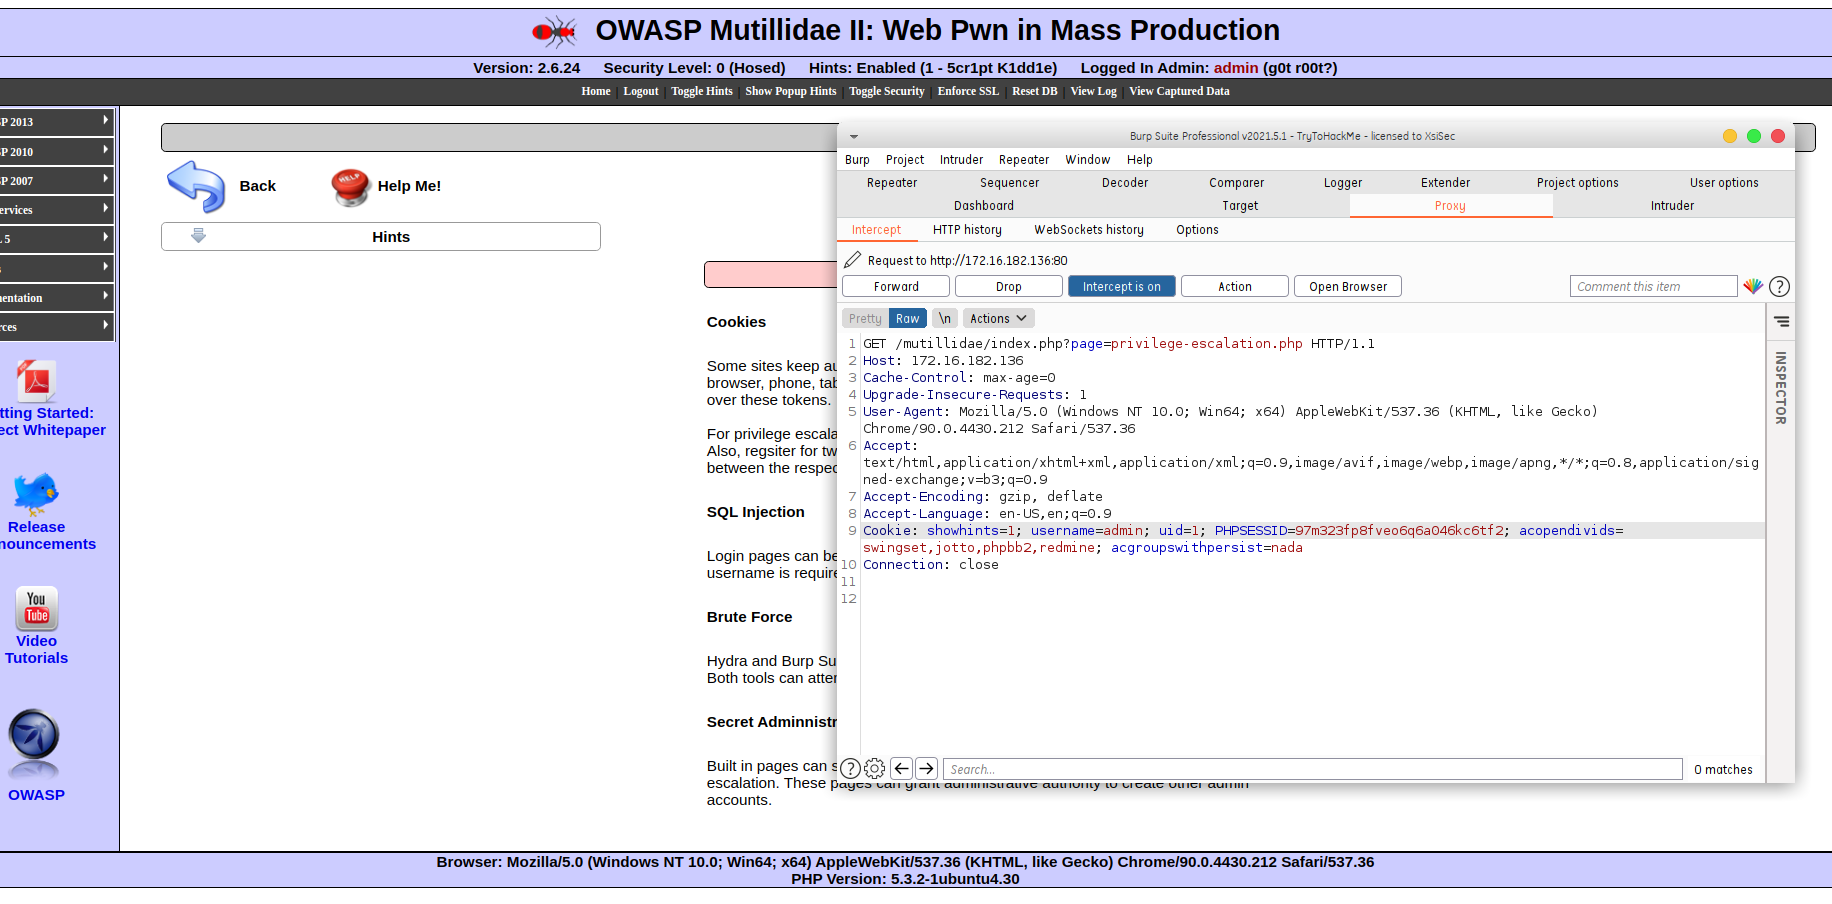Viewport: 1832px width, 904px height.
Task: Click the Mutillidae ant logo icon
Action: pyautogui.click(x=555, y=32)
